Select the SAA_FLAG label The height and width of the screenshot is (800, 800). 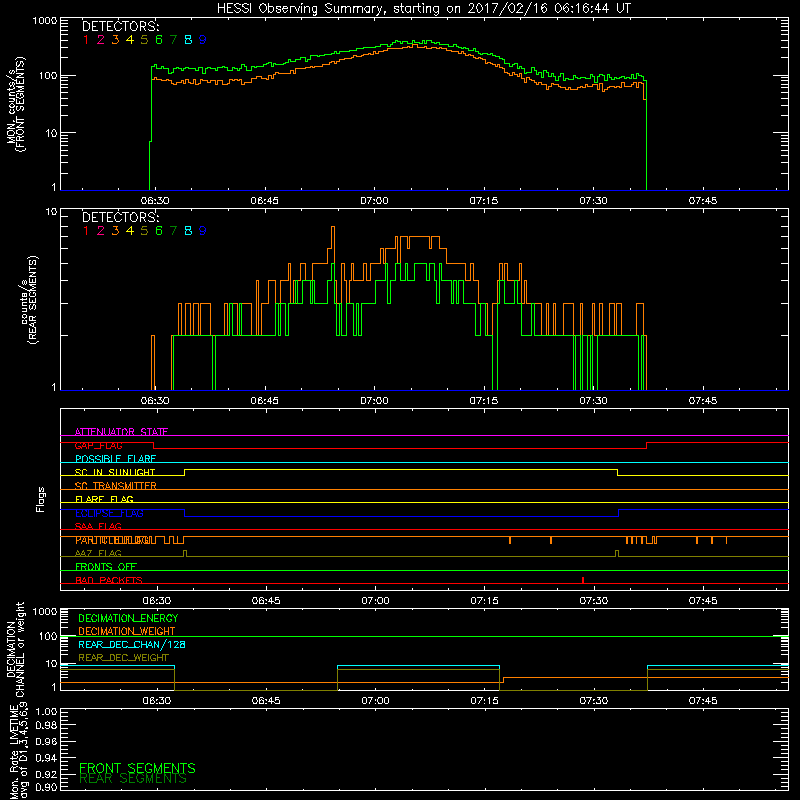[98, 526]
